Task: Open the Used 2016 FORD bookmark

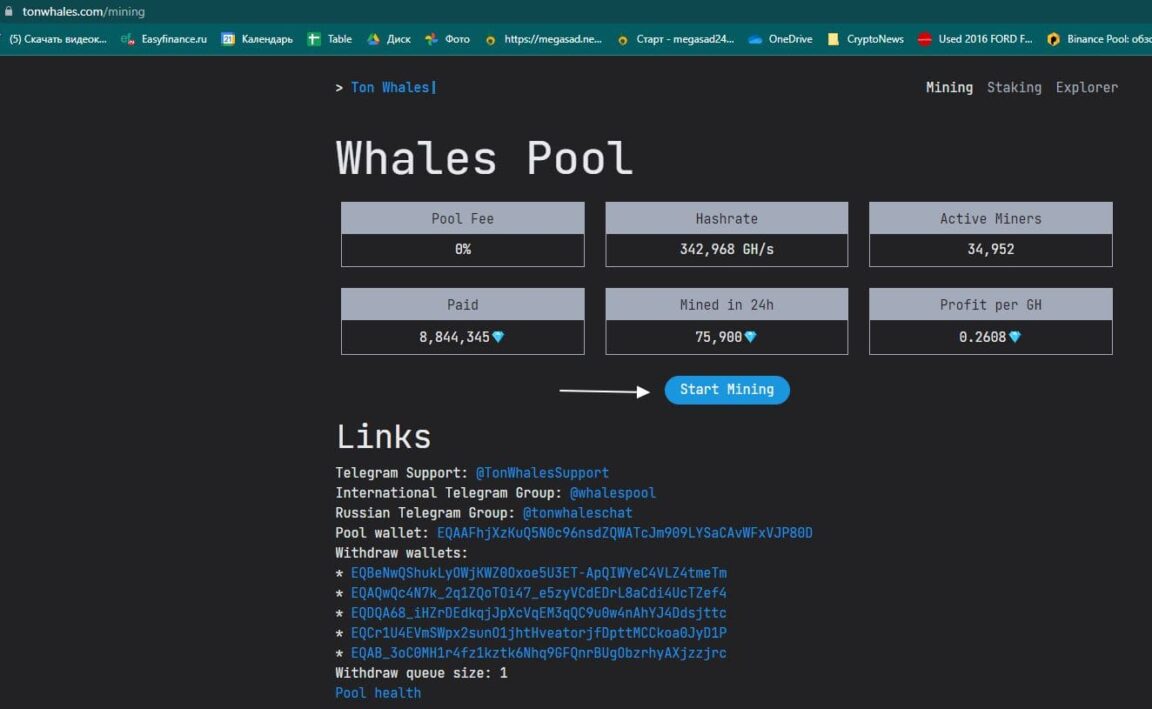Action: 975,39
